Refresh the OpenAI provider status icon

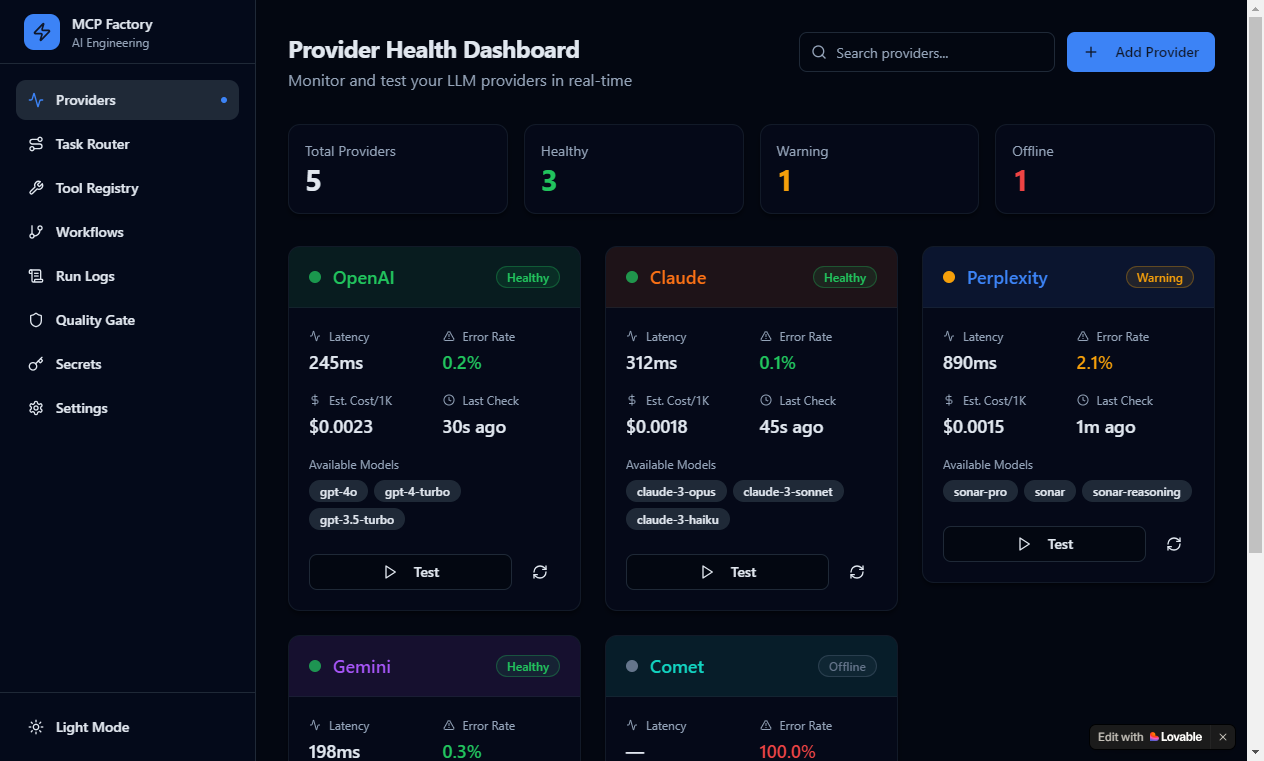(540, 572)
